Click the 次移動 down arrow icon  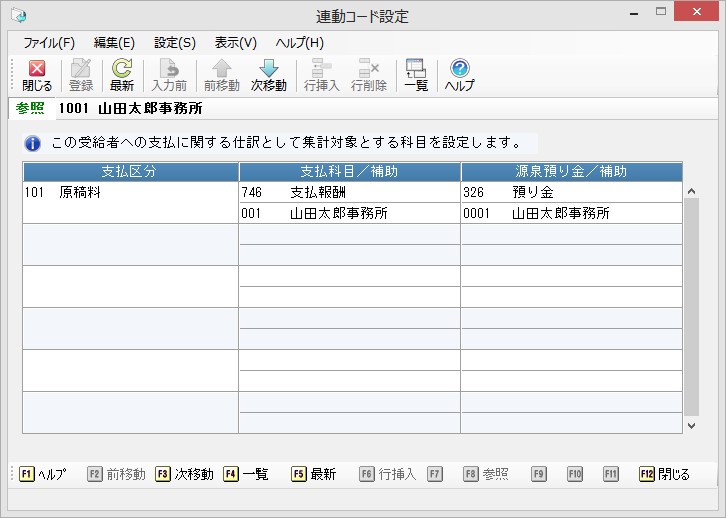click(x=268, y=69)
